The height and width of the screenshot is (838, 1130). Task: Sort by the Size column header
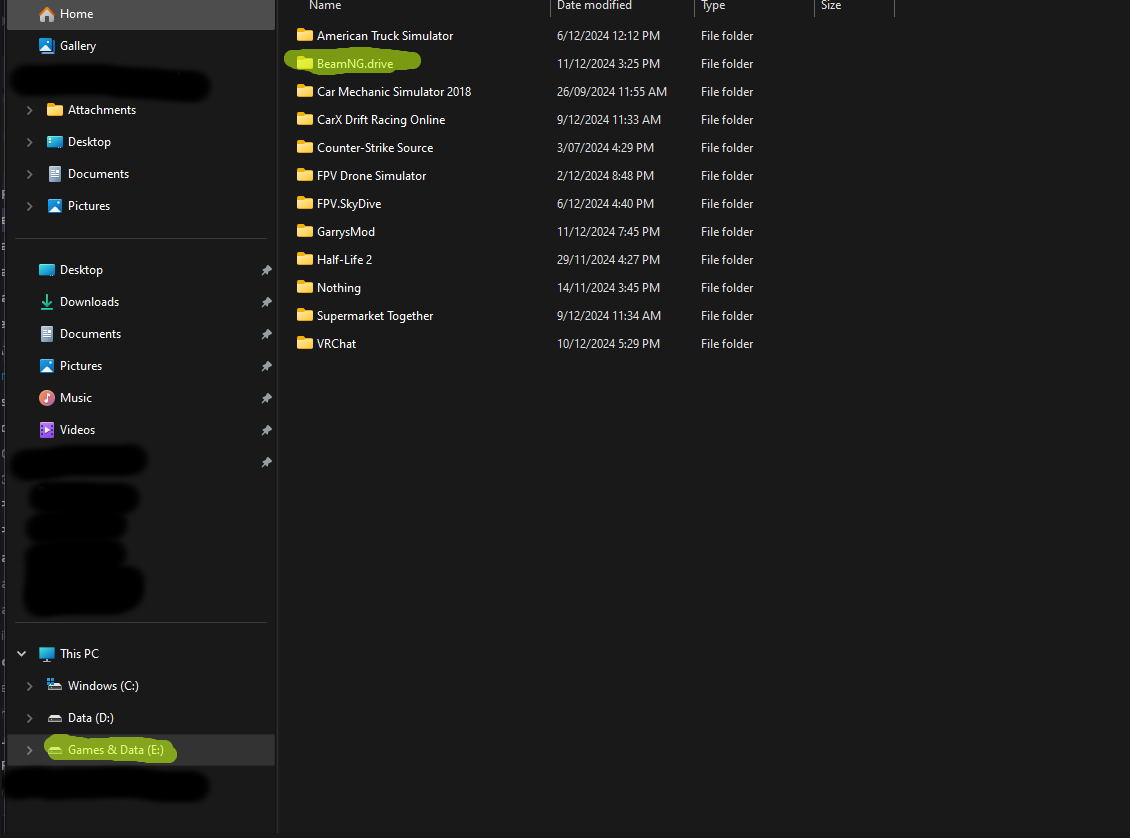click(x=831, y=6)
